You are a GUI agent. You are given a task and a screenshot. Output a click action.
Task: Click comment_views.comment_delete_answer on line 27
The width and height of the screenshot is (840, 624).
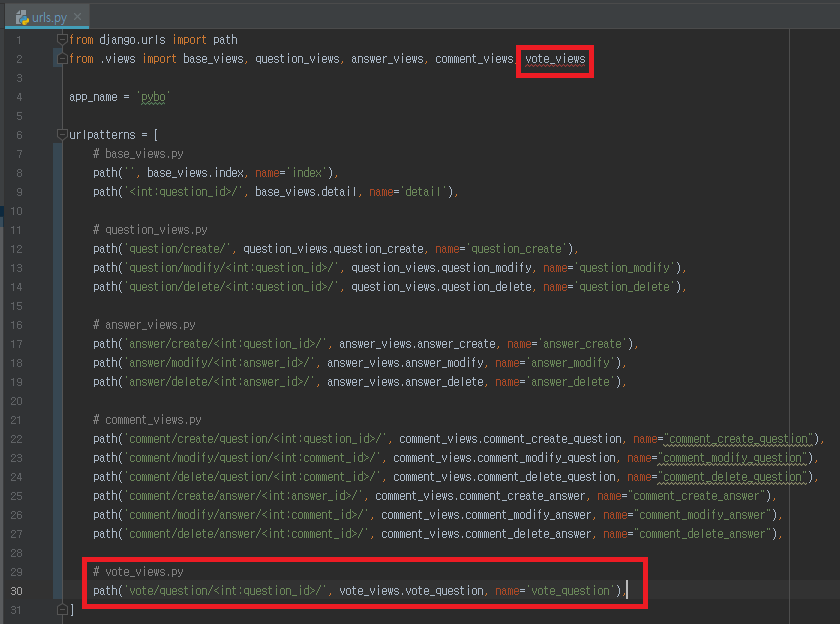(x=486, y=534)
